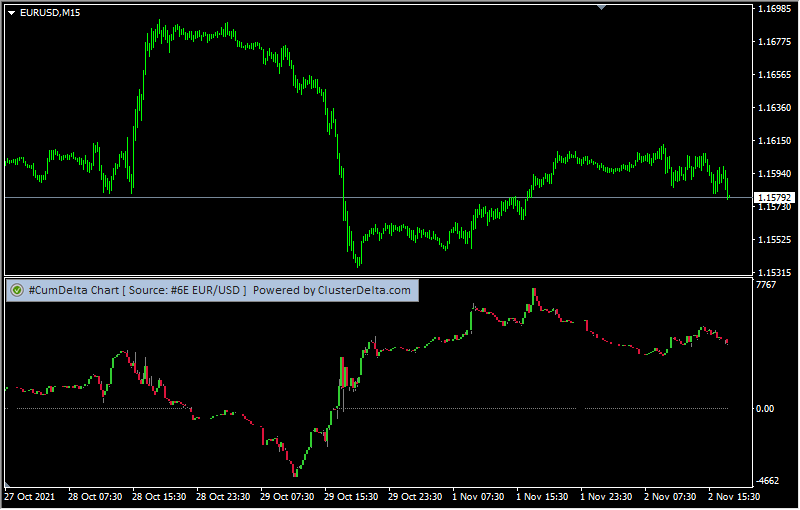Click the dropdown arrow beside EURUSD,M15
Viewport: 800px width, 510px height.
pos(11,12)
